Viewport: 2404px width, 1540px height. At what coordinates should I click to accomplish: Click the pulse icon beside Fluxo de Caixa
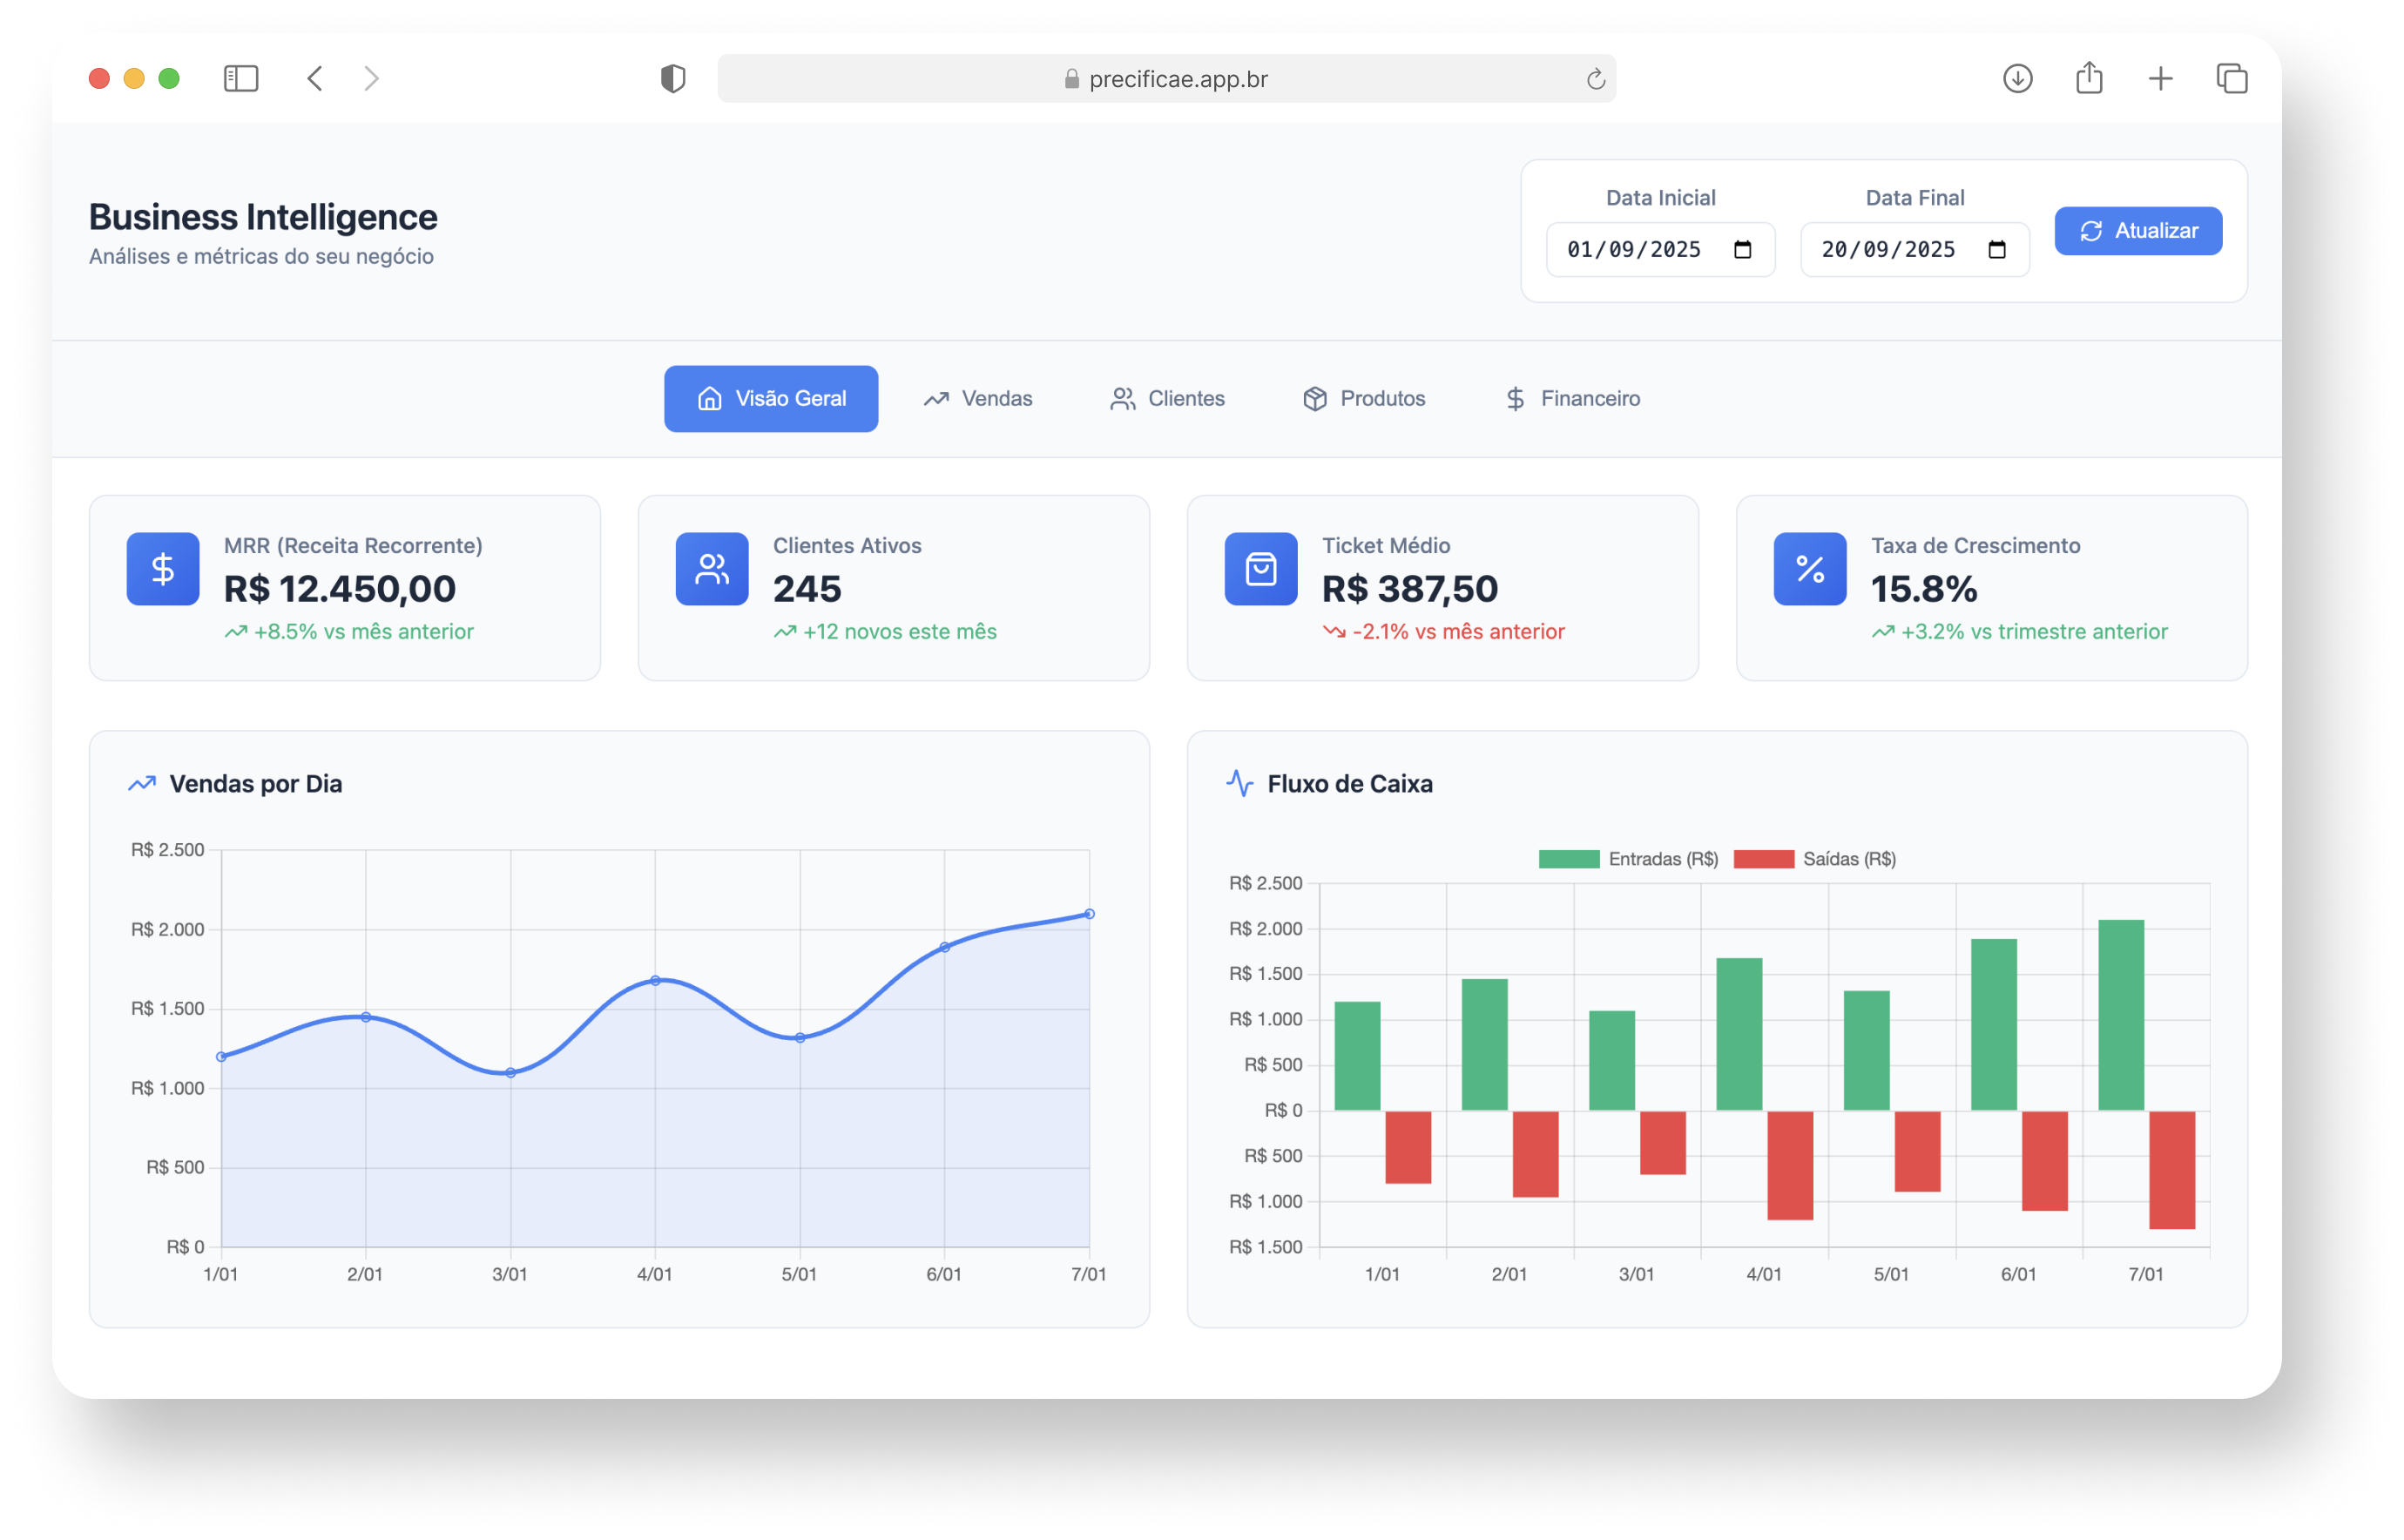click(1240, 783)
